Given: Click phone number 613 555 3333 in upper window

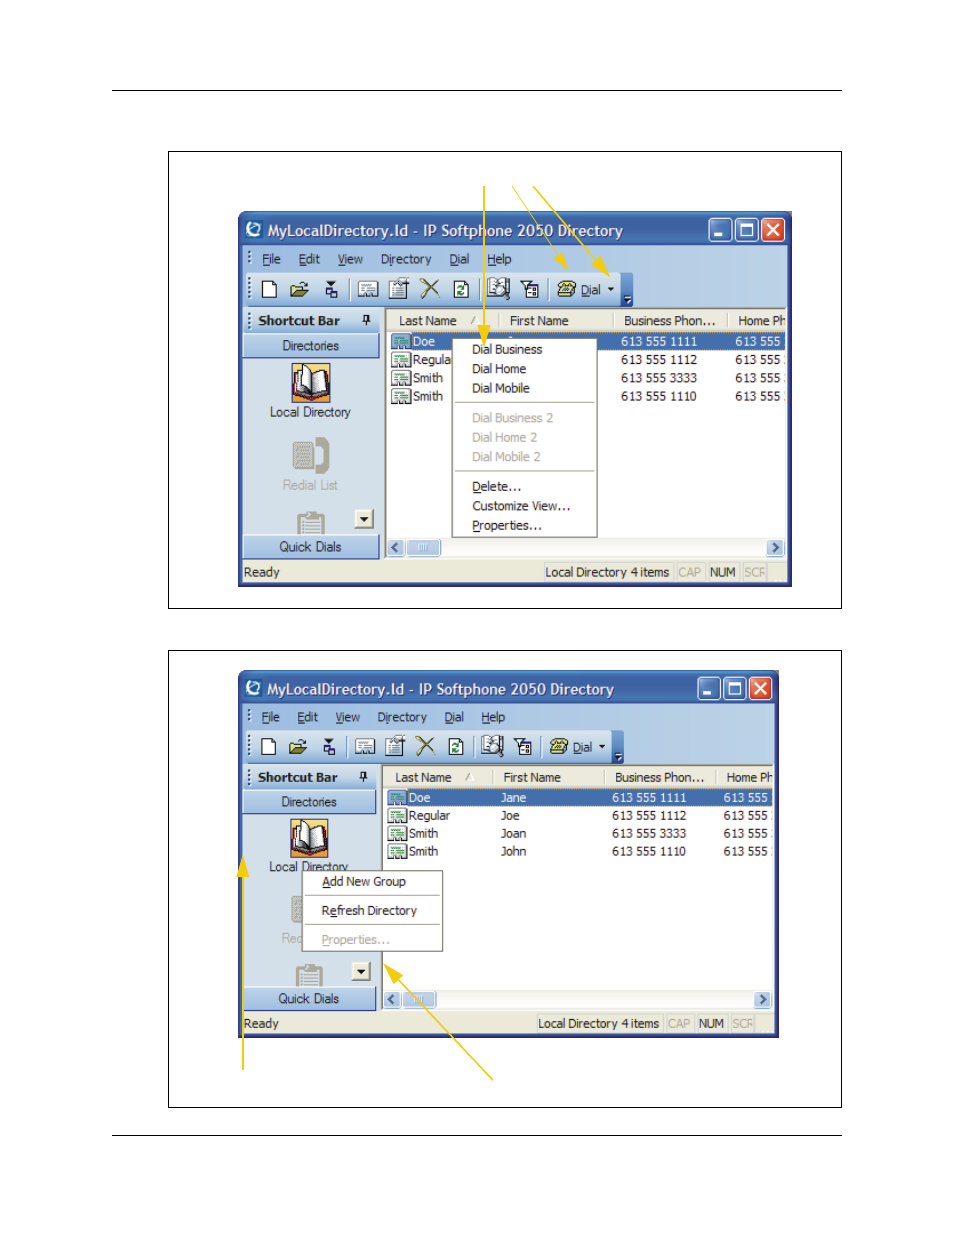Looking at the screenshot, I should (659, 378).
